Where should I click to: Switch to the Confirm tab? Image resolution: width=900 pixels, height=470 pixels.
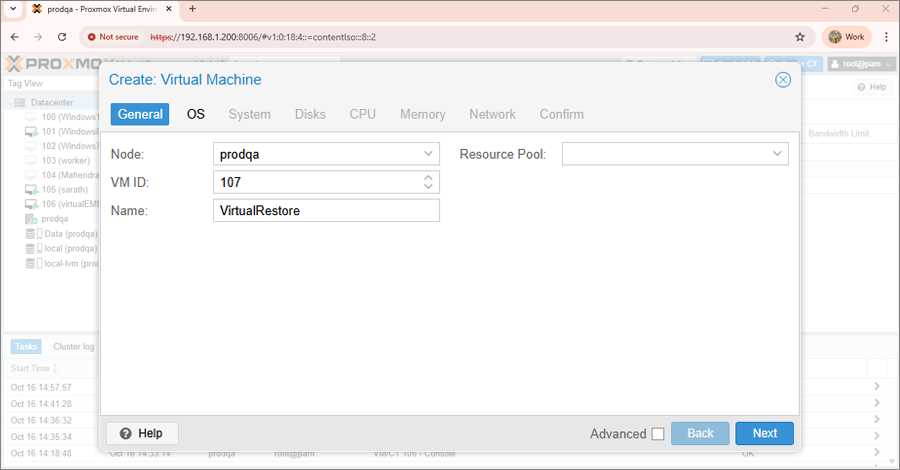561,114
